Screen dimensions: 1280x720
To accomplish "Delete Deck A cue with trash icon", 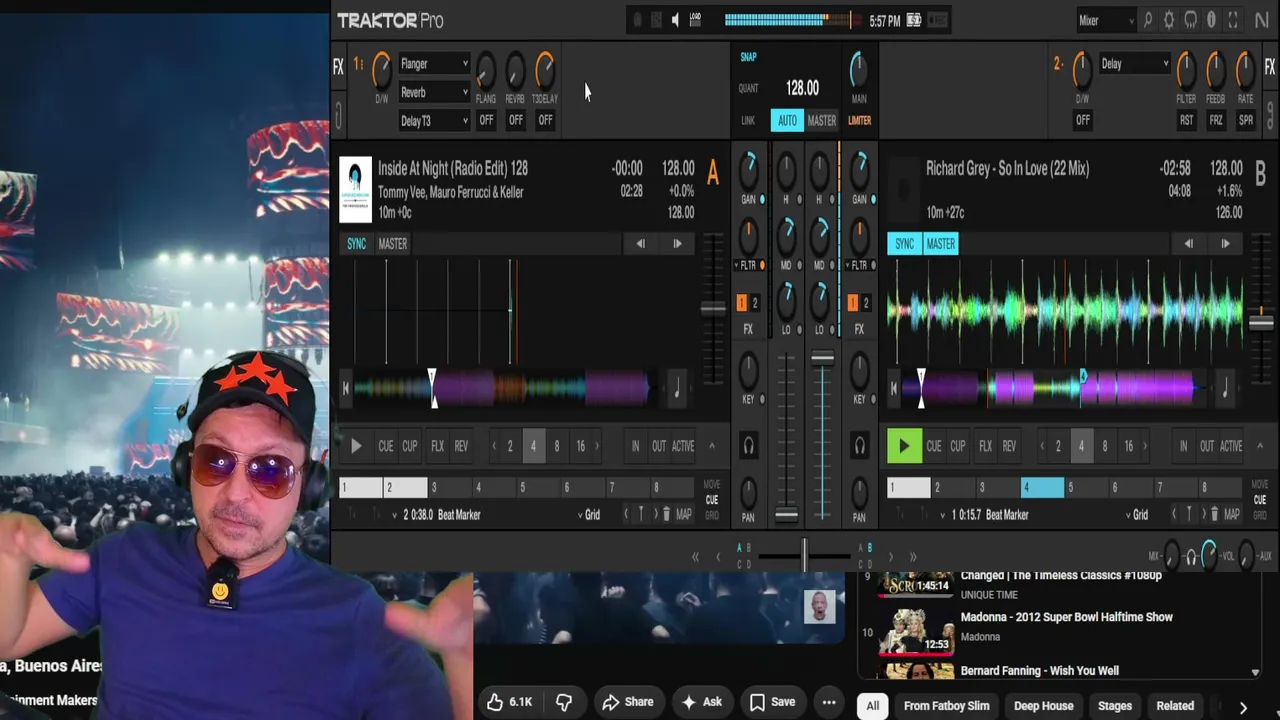I will [666, 514].
